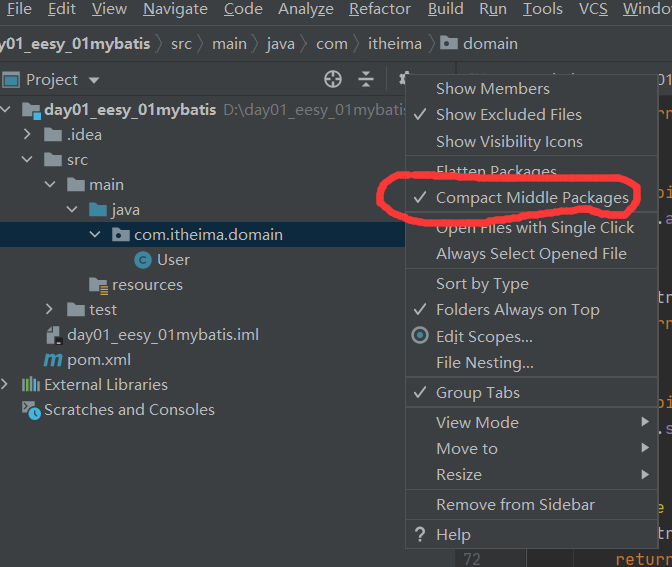Click Edit Scopes... menu entry
This screenshot has height=567, width=672.
[x=531, y=336]
